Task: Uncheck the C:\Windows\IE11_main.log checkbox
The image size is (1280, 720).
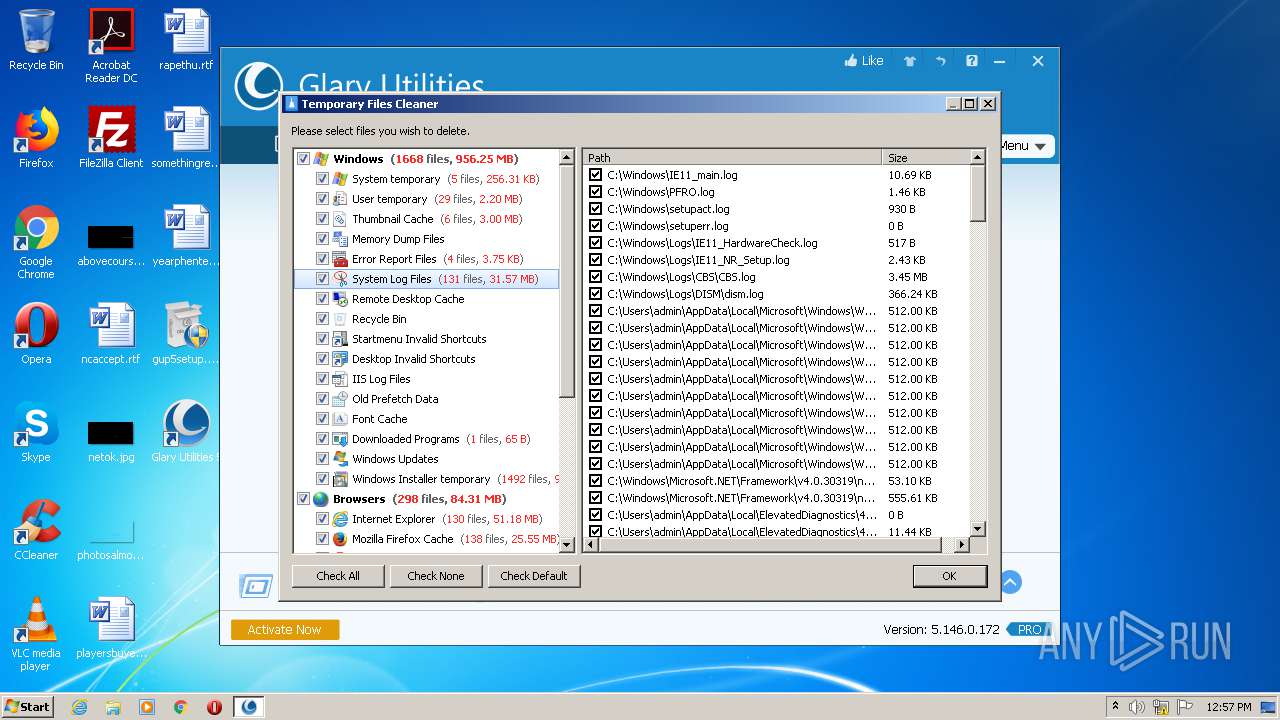Action: [596, 175]
